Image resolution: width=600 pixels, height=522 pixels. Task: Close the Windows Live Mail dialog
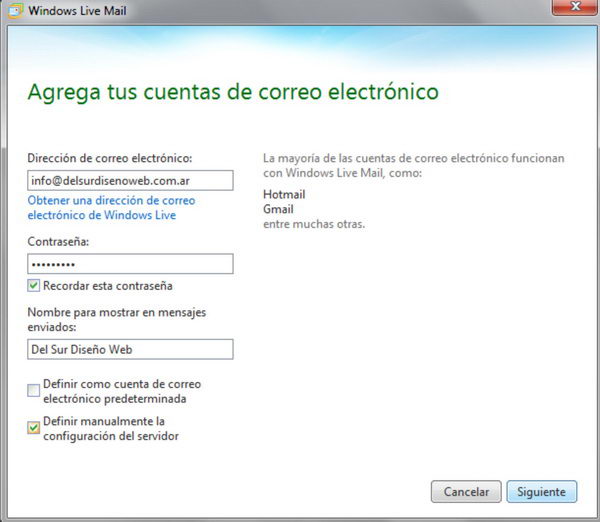point(575,7)
